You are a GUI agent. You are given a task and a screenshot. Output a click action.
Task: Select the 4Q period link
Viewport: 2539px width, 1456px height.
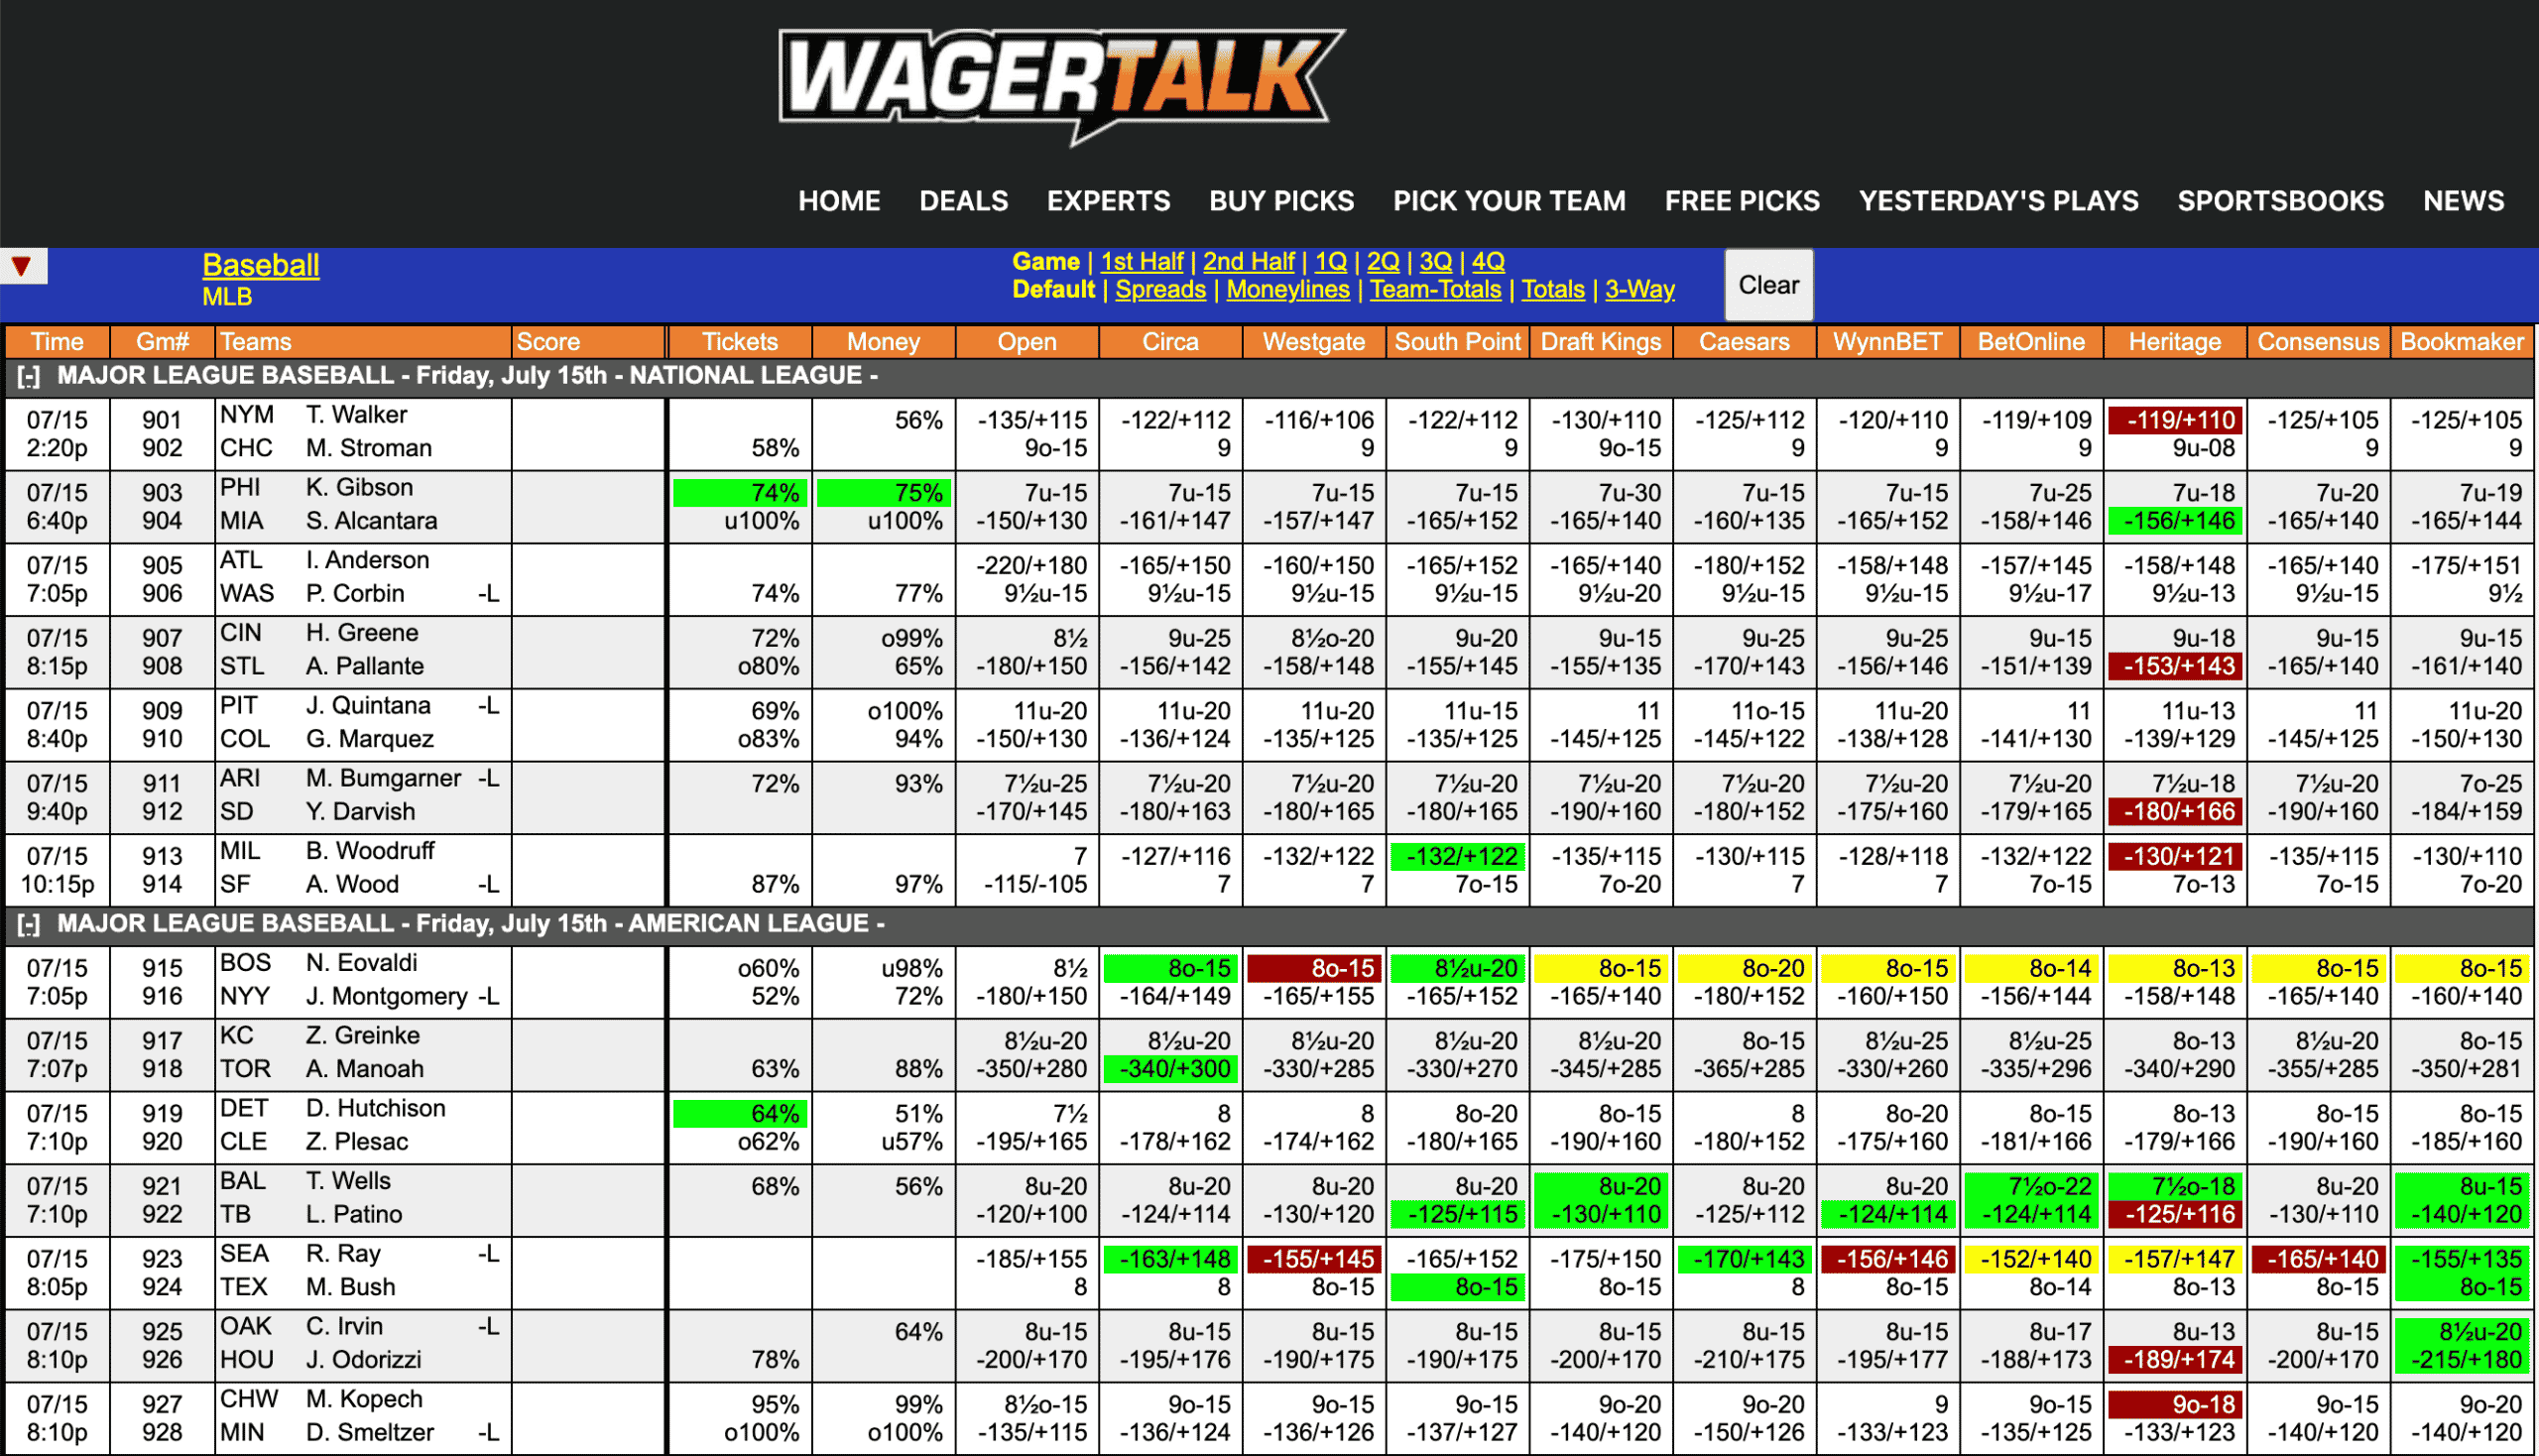(1487, 261)
